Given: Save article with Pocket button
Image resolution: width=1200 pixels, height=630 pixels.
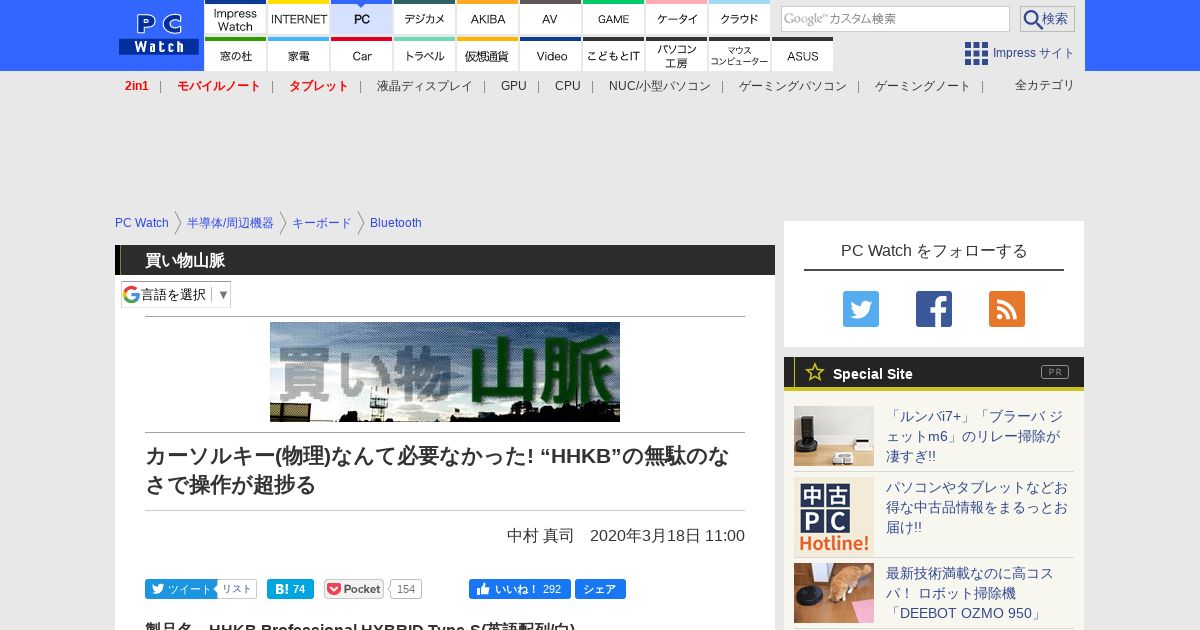Looking at the screenshot, I should pyautogui.click(x=354, y=589).
